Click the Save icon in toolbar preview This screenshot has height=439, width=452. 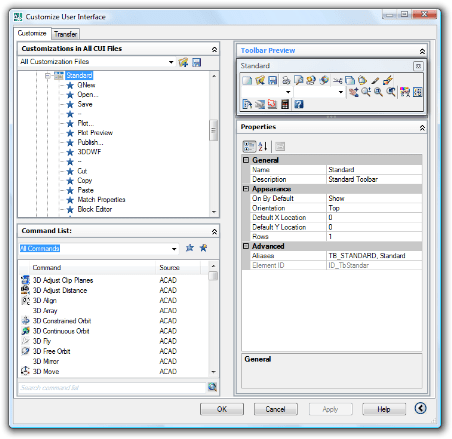tap(272, 80)
